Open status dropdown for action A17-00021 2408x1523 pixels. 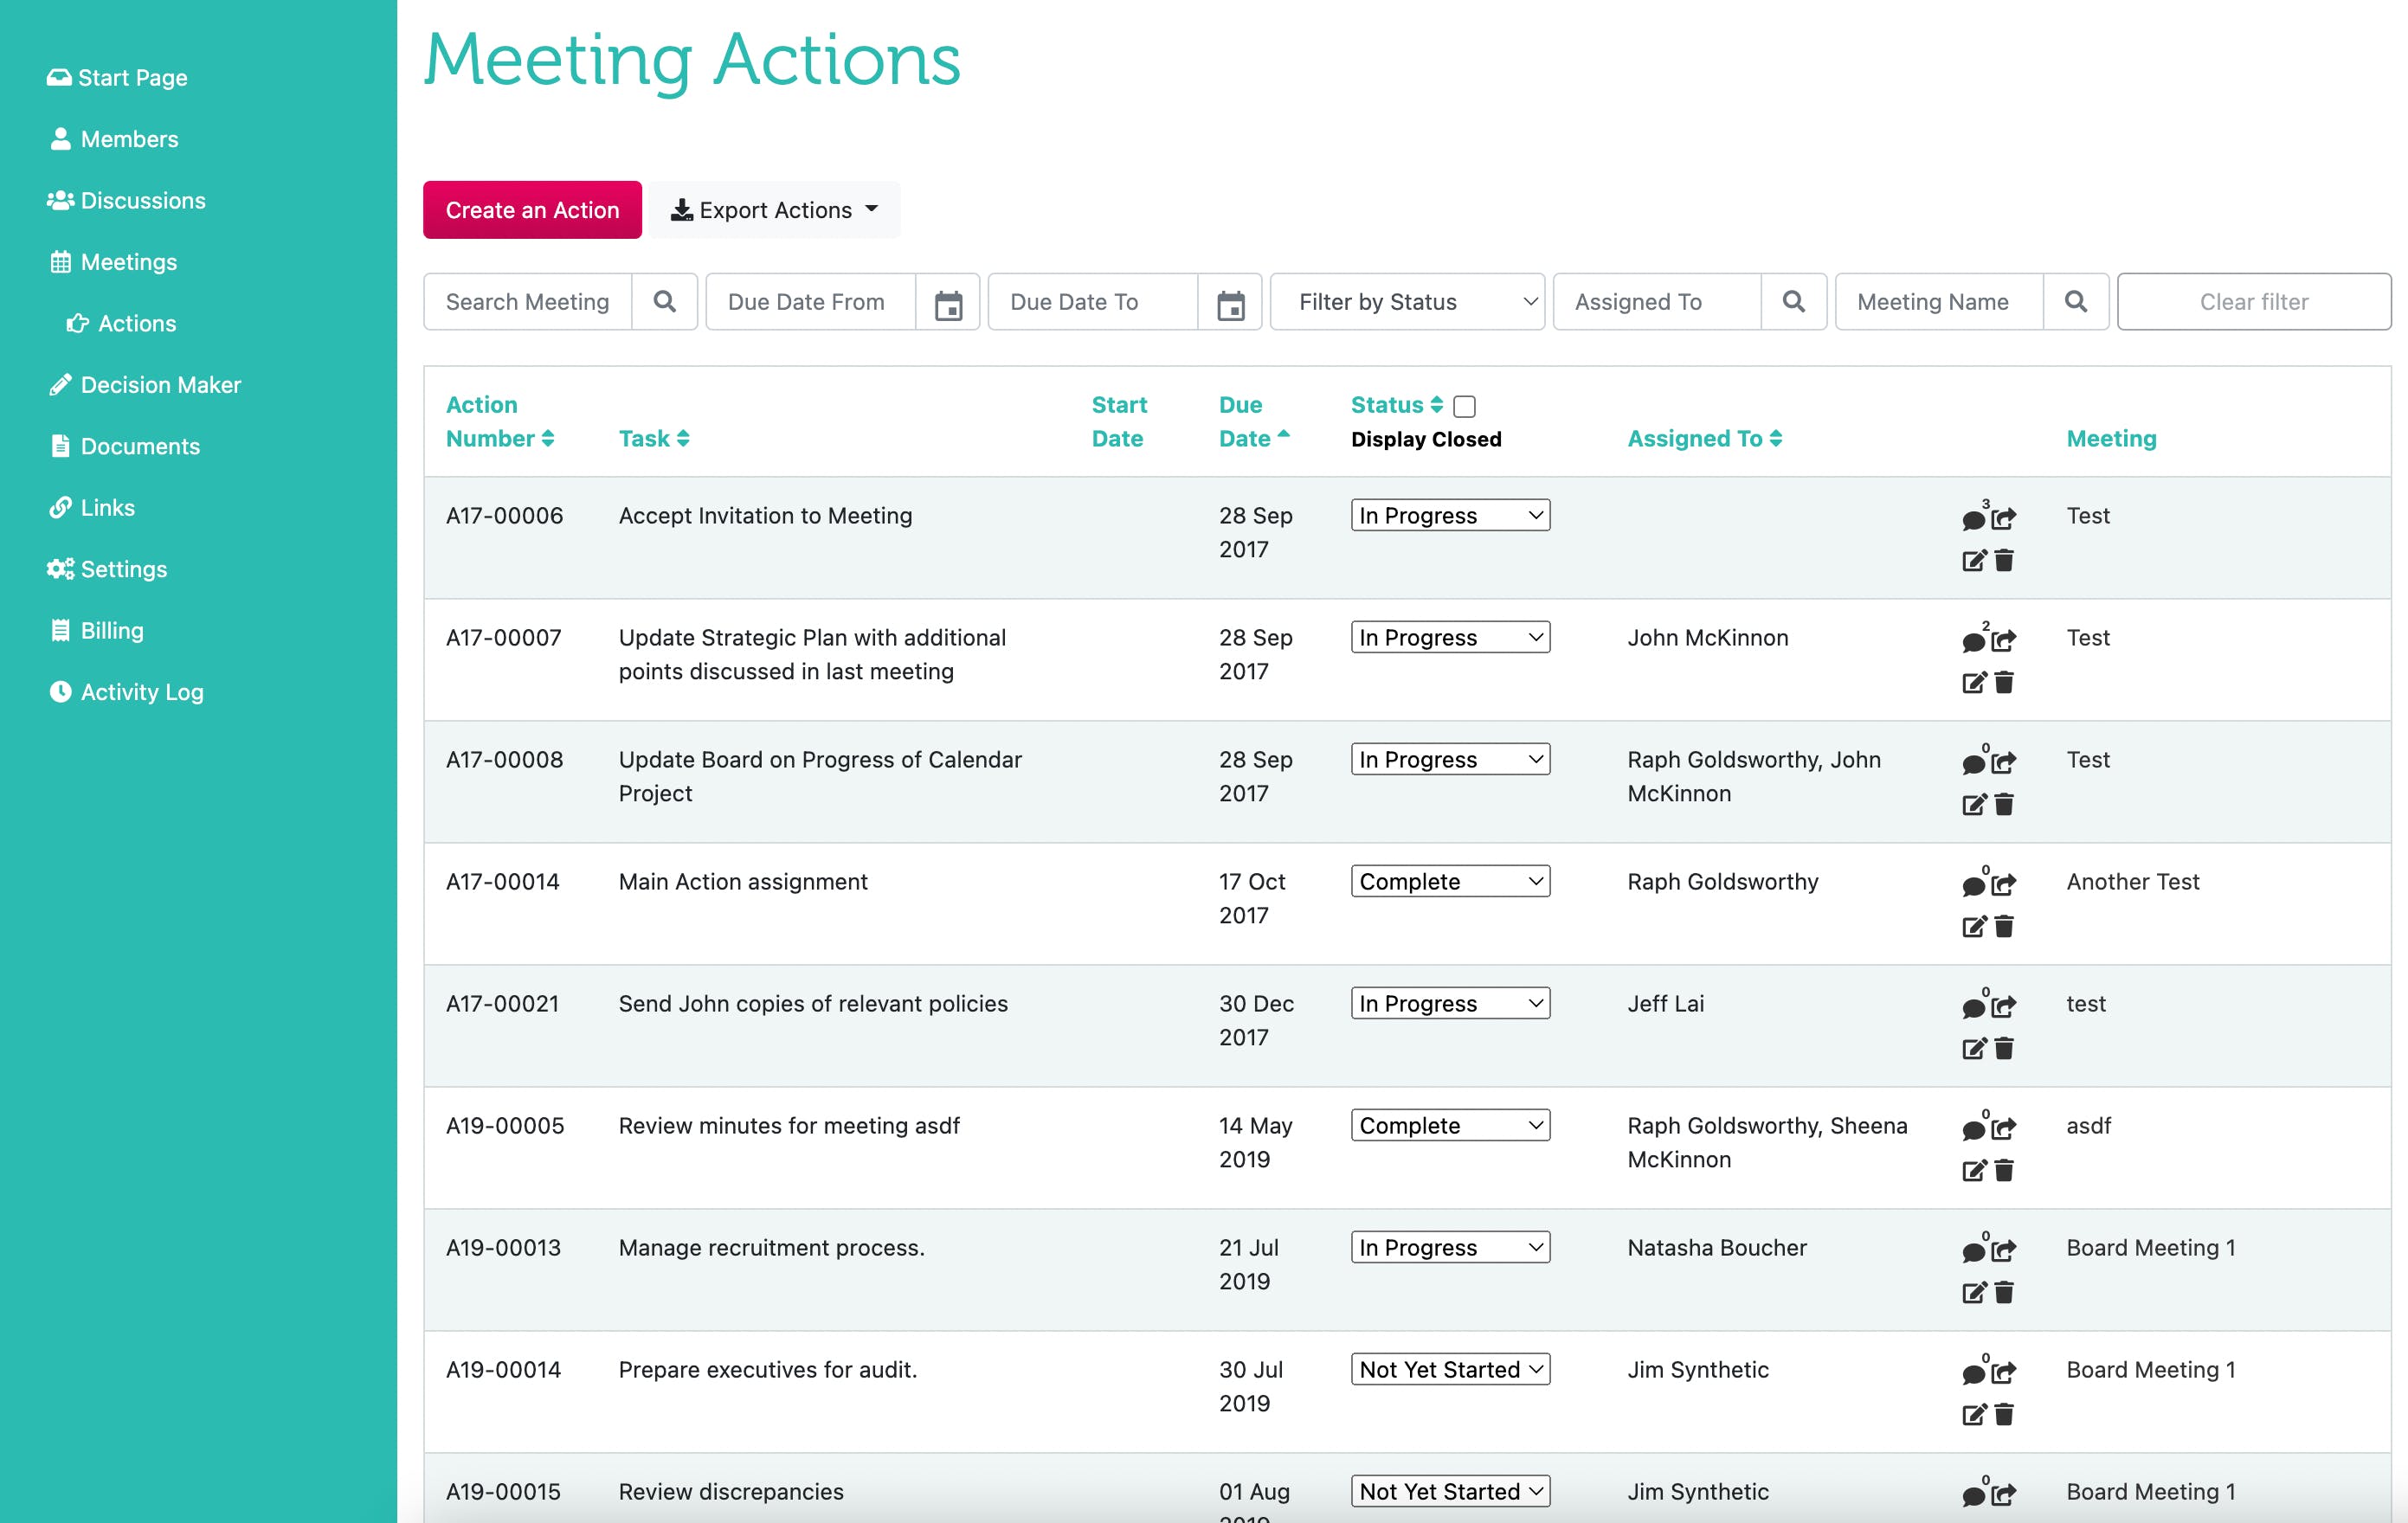coord(1450,1003)
